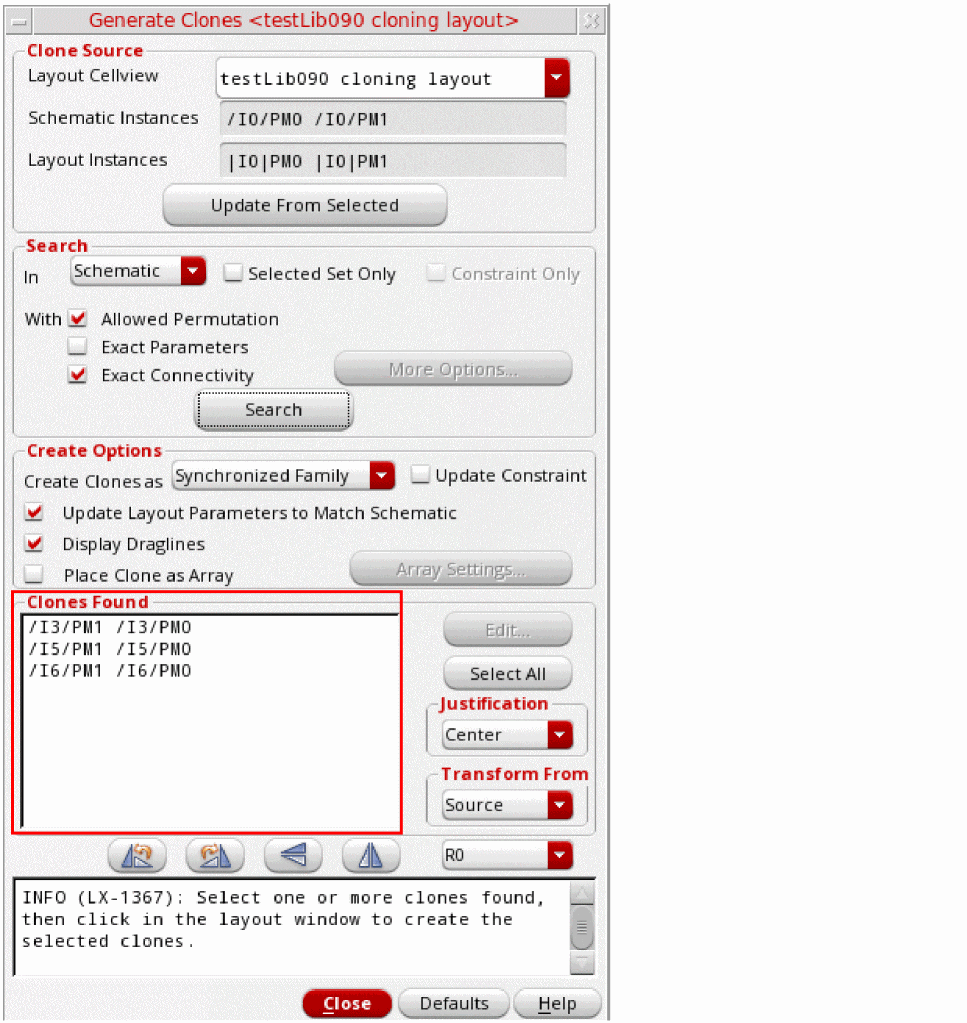Screen dimensions: 967x1023
Task: Select the /I5/PM1 /I5/PM0 clone entry
Action: coord(110,649)
